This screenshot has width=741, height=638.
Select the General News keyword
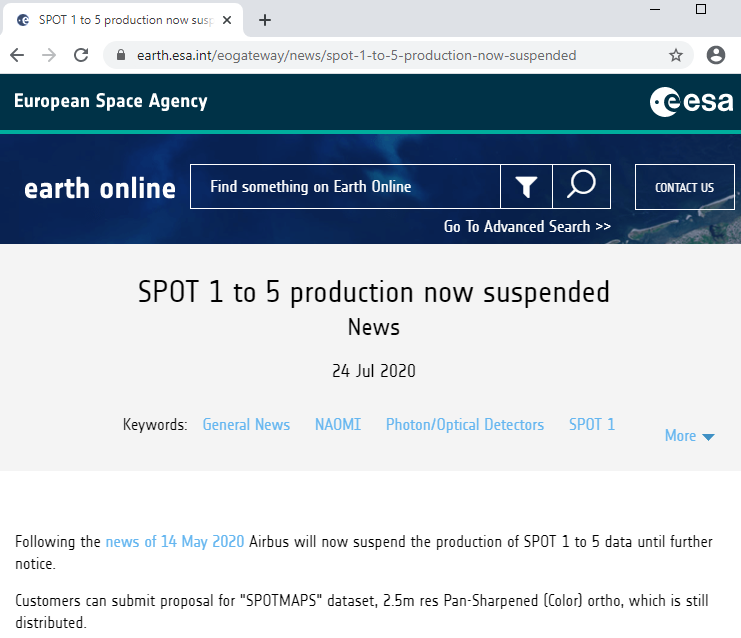point(246,425)
